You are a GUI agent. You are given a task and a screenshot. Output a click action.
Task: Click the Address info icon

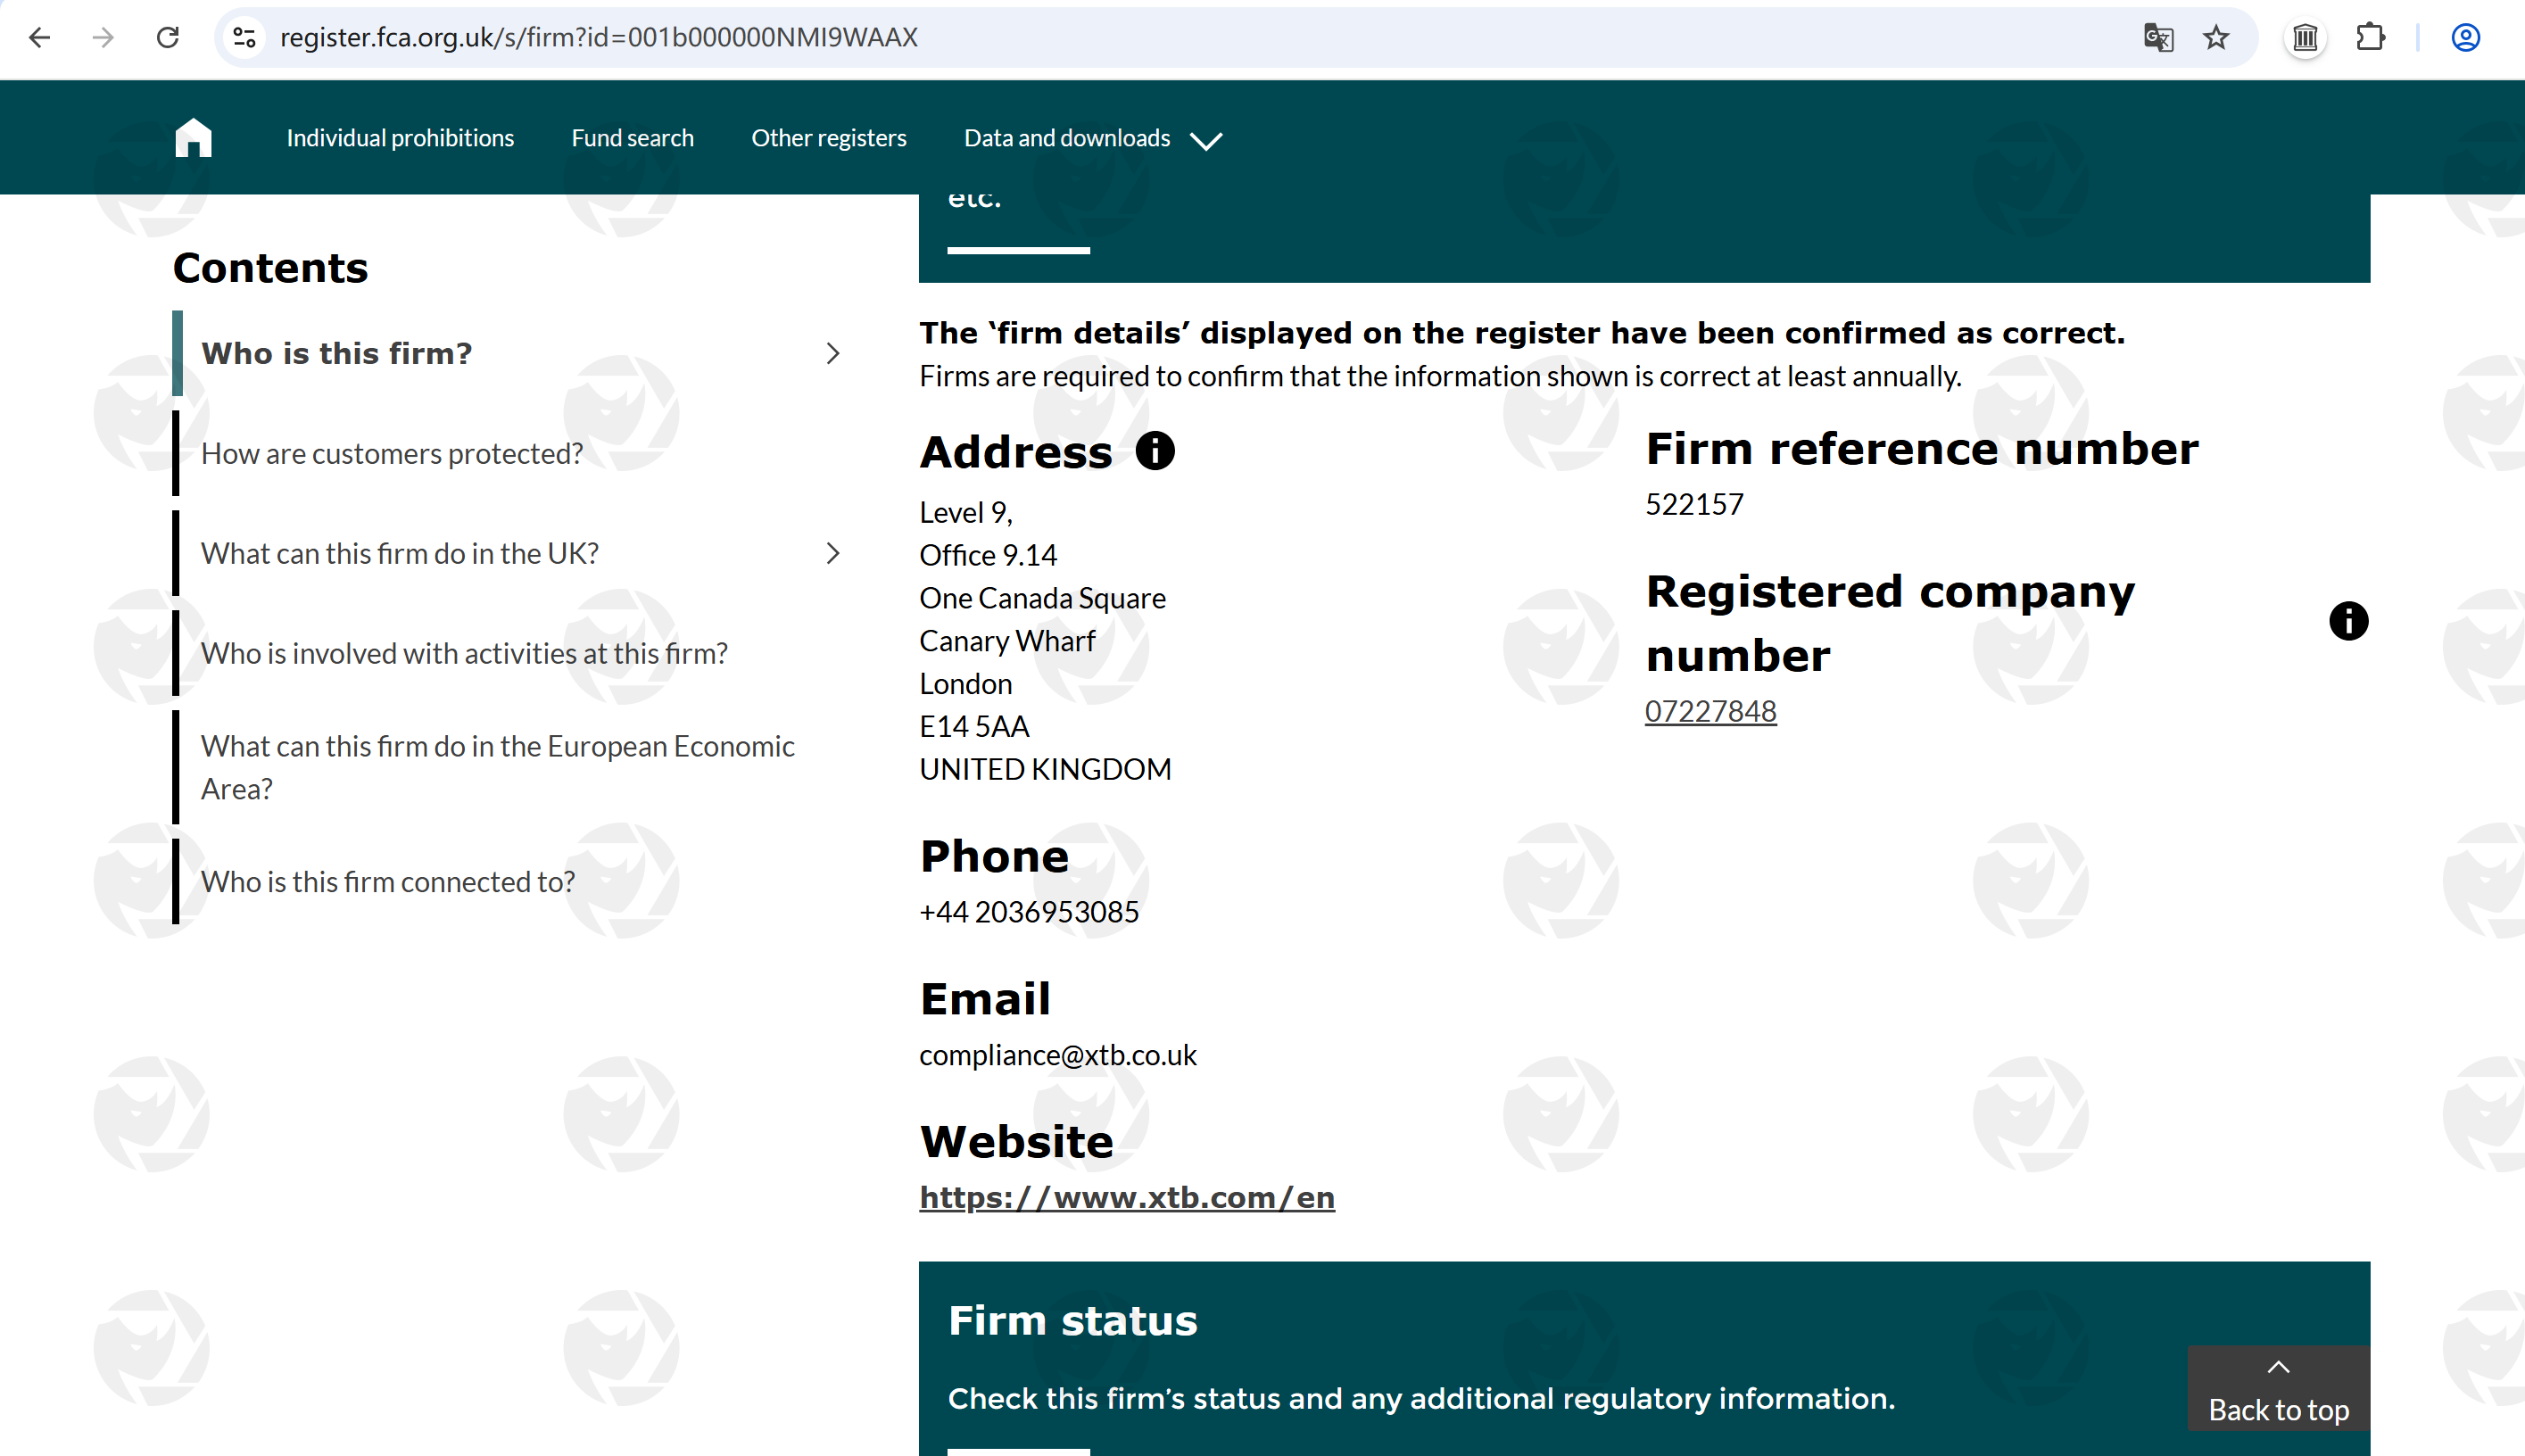tap(1155, 451)
